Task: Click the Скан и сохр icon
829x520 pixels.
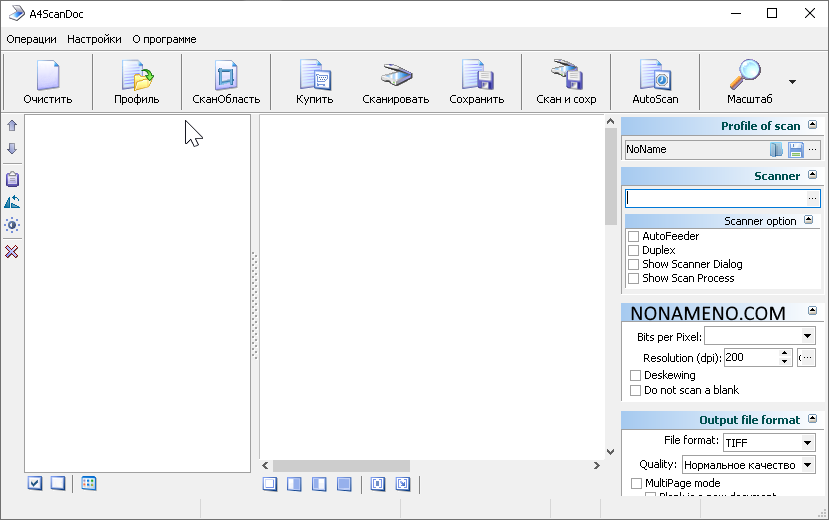Action: coord(566,77)
